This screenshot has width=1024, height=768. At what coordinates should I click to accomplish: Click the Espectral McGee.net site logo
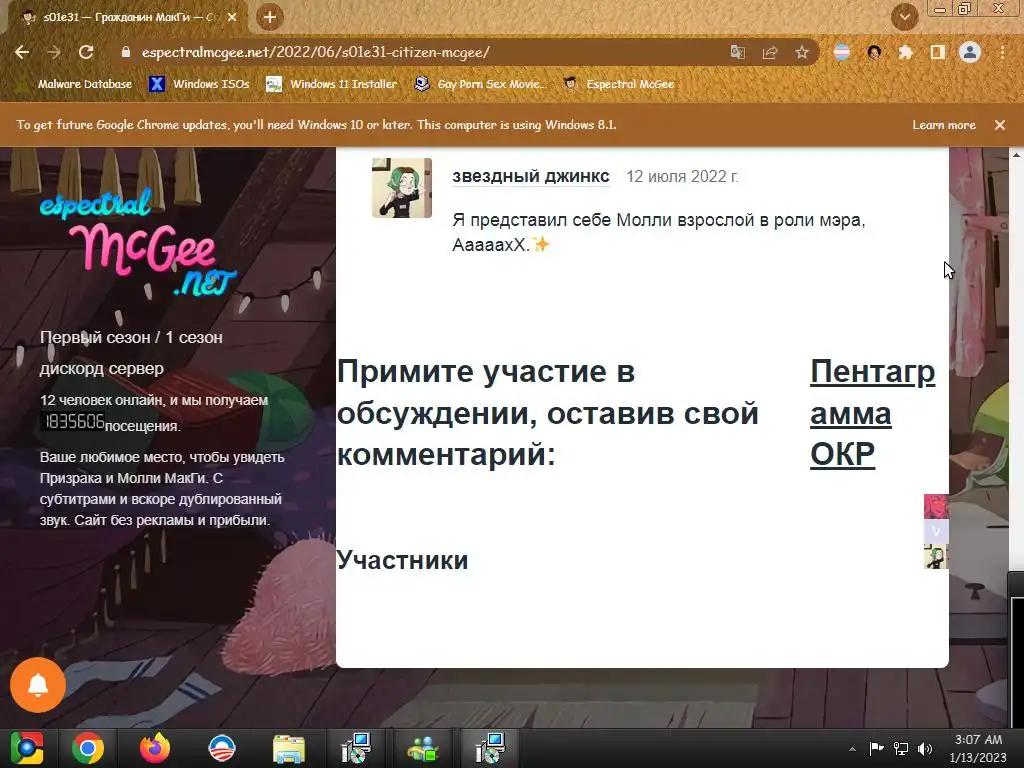(138, 242)
